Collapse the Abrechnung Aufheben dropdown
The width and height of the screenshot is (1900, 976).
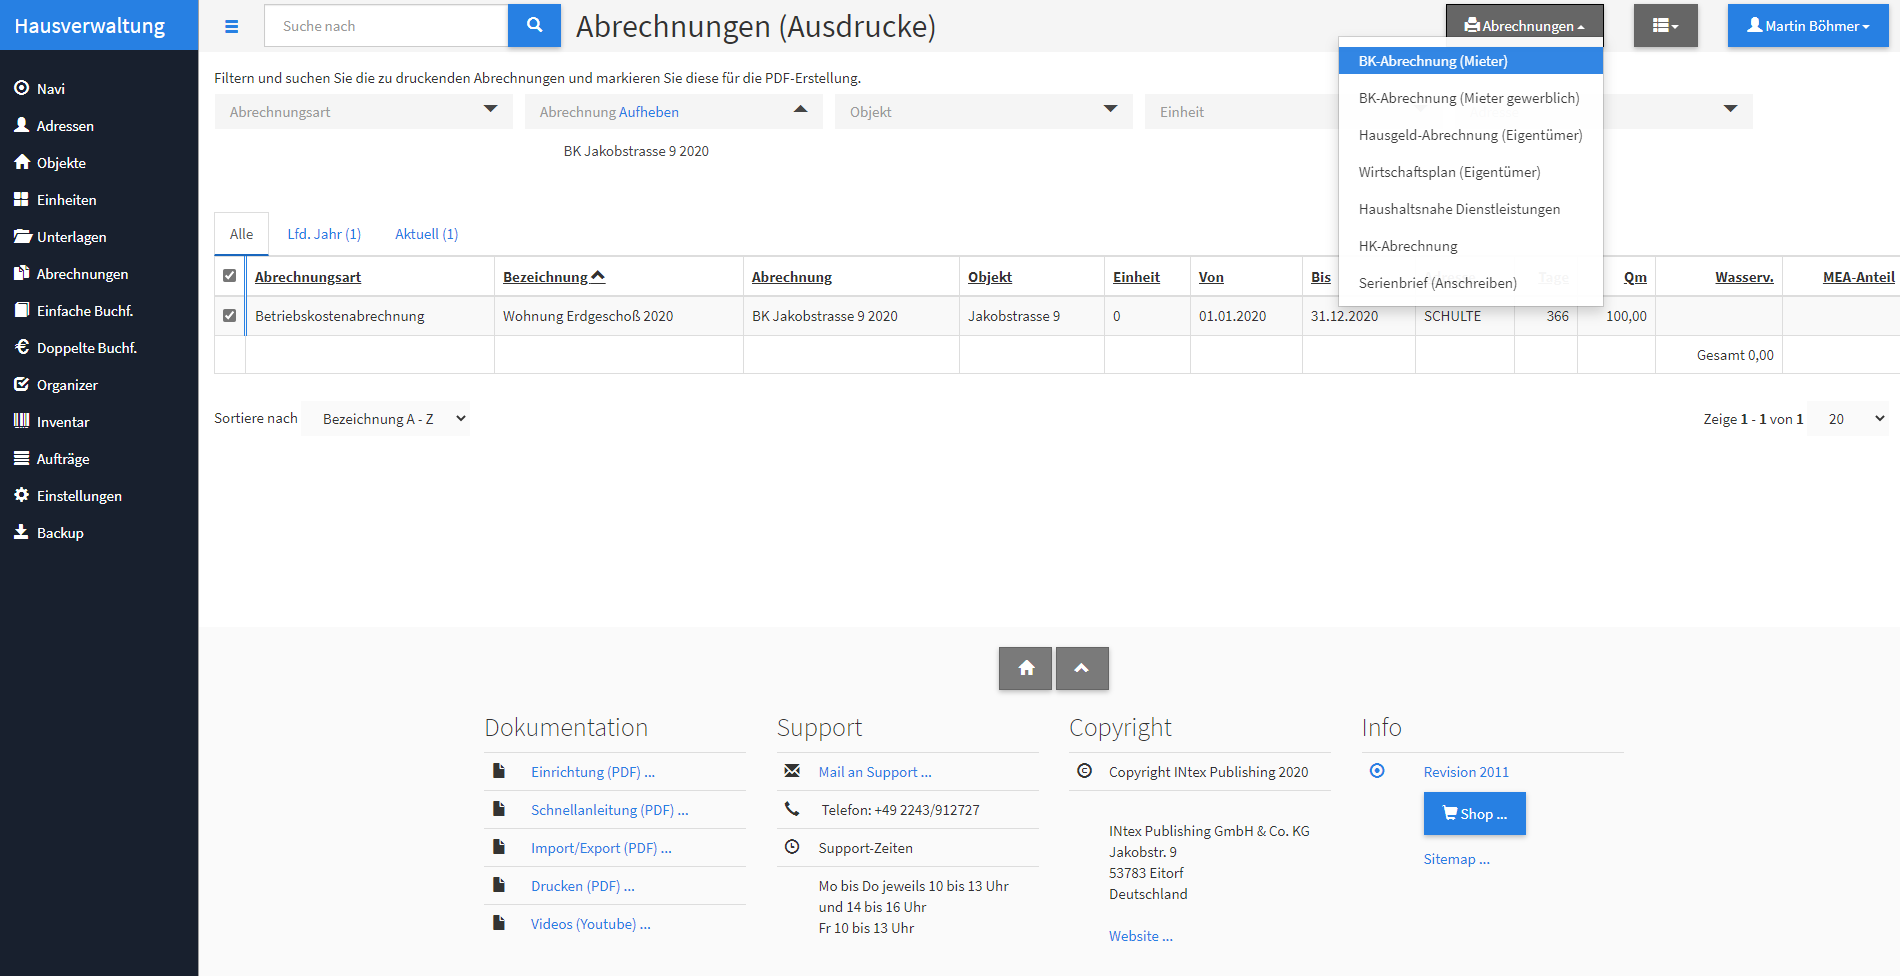[x=673, y=111]
